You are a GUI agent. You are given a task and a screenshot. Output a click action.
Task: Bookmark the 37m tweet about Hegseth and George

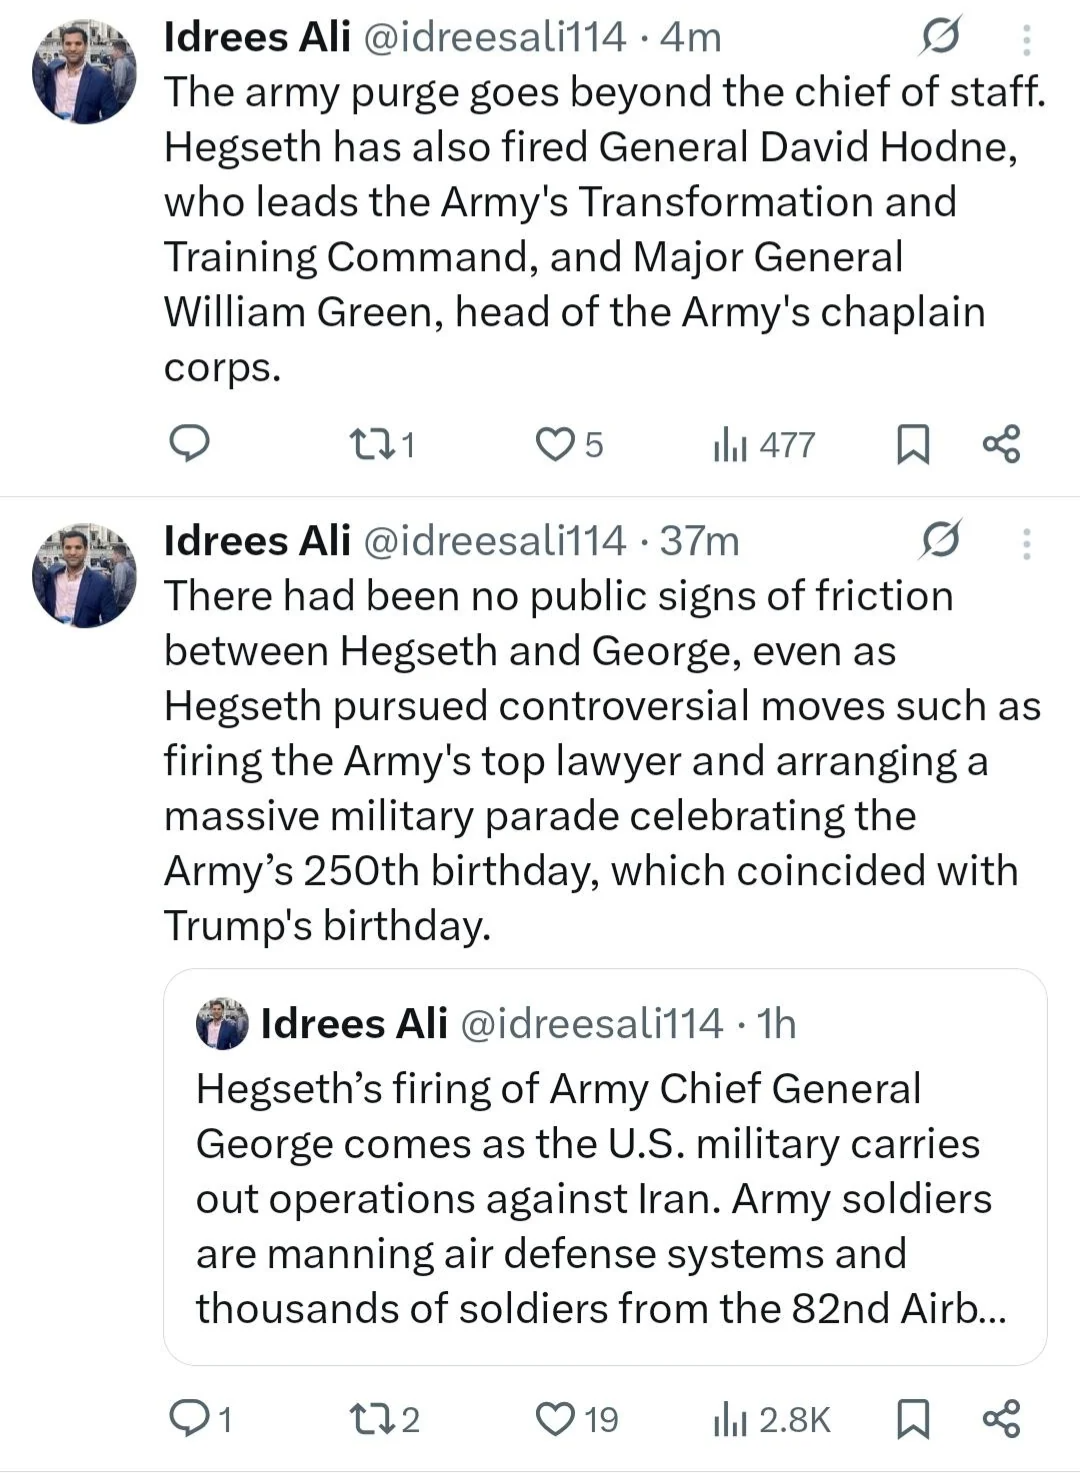912,1418
